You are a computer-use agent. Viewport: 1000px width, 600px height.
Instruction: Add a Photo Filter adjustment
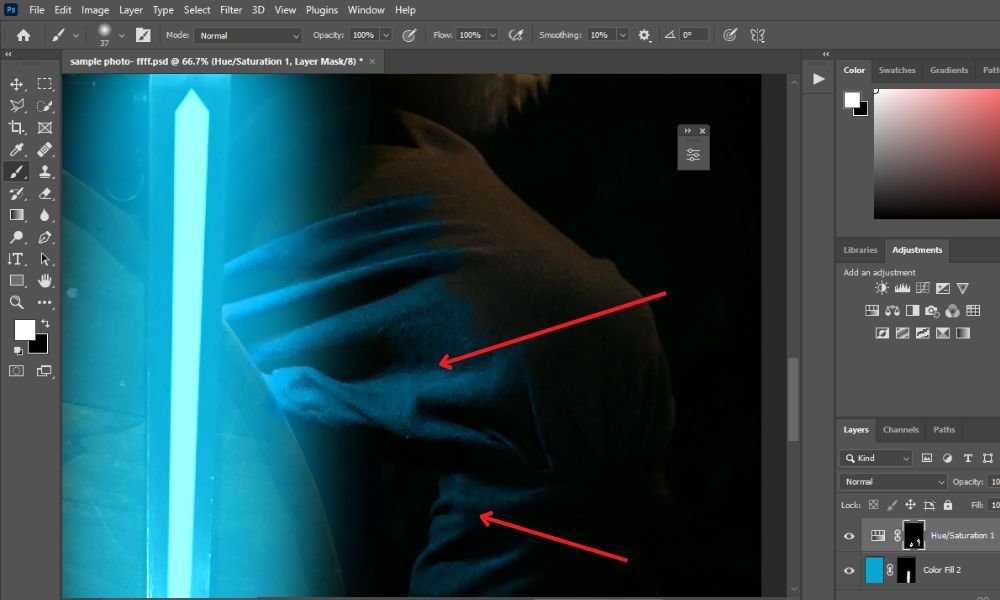[932, 311]
